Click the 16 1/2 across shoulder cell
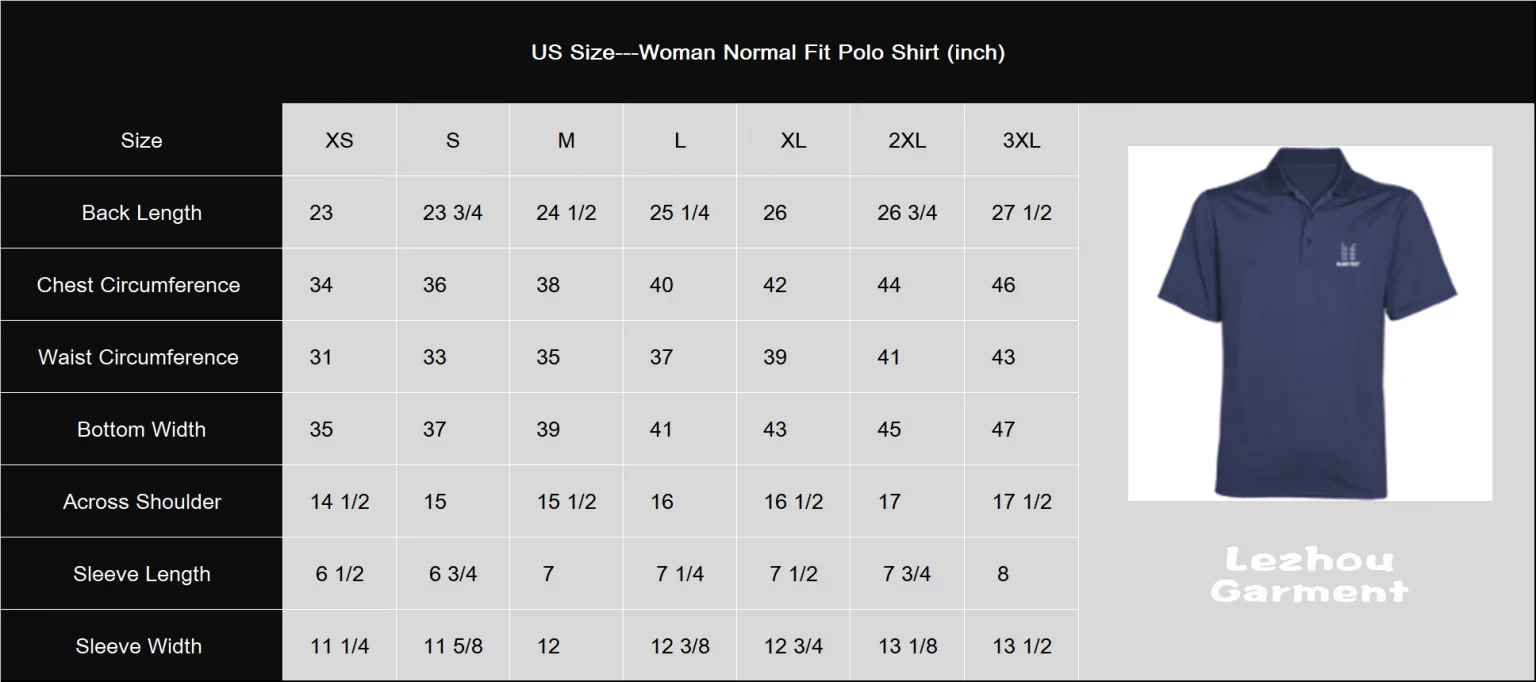The width and height of the screenshot is (1536, 682). click(x=794, y=502)
